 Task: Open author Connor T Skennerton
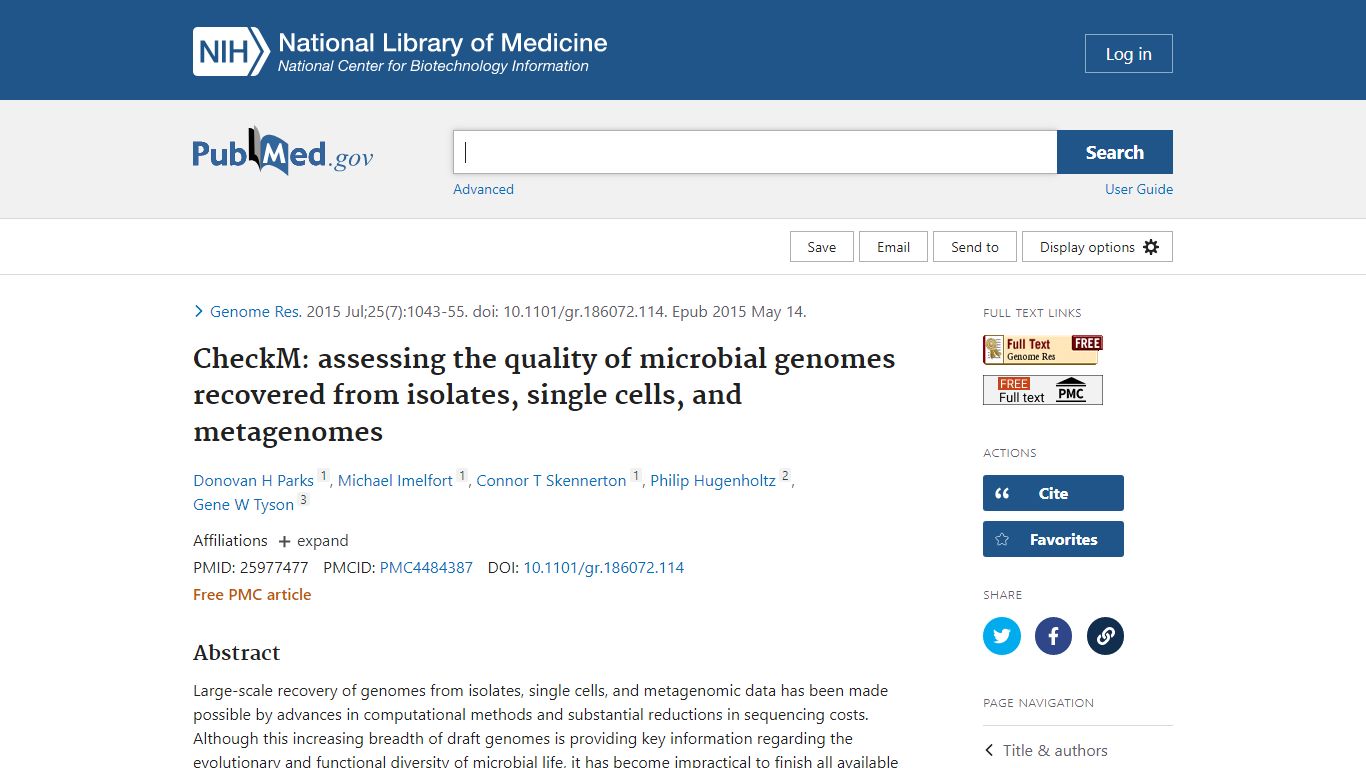[551, 481]
